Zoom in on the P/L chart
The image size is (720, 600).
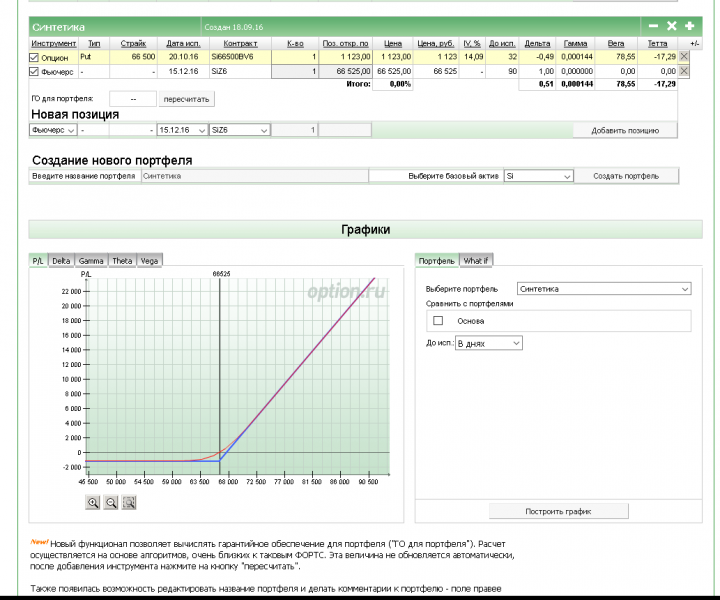tap(93, 502)
